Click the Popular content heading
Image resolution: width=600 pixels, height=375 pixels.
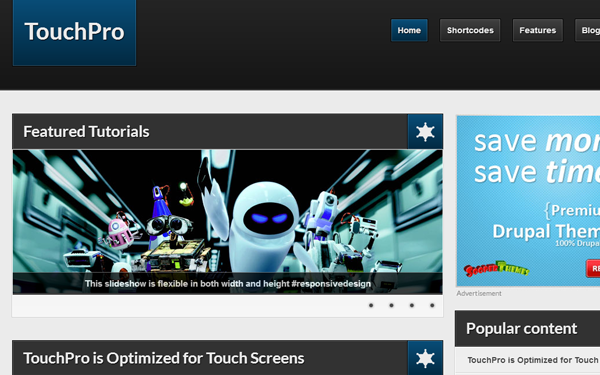click(522, 329)
